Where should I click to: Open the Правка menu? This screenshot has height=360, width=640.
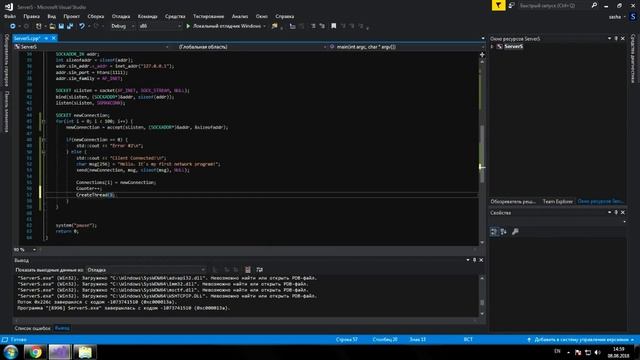(31, 16)
